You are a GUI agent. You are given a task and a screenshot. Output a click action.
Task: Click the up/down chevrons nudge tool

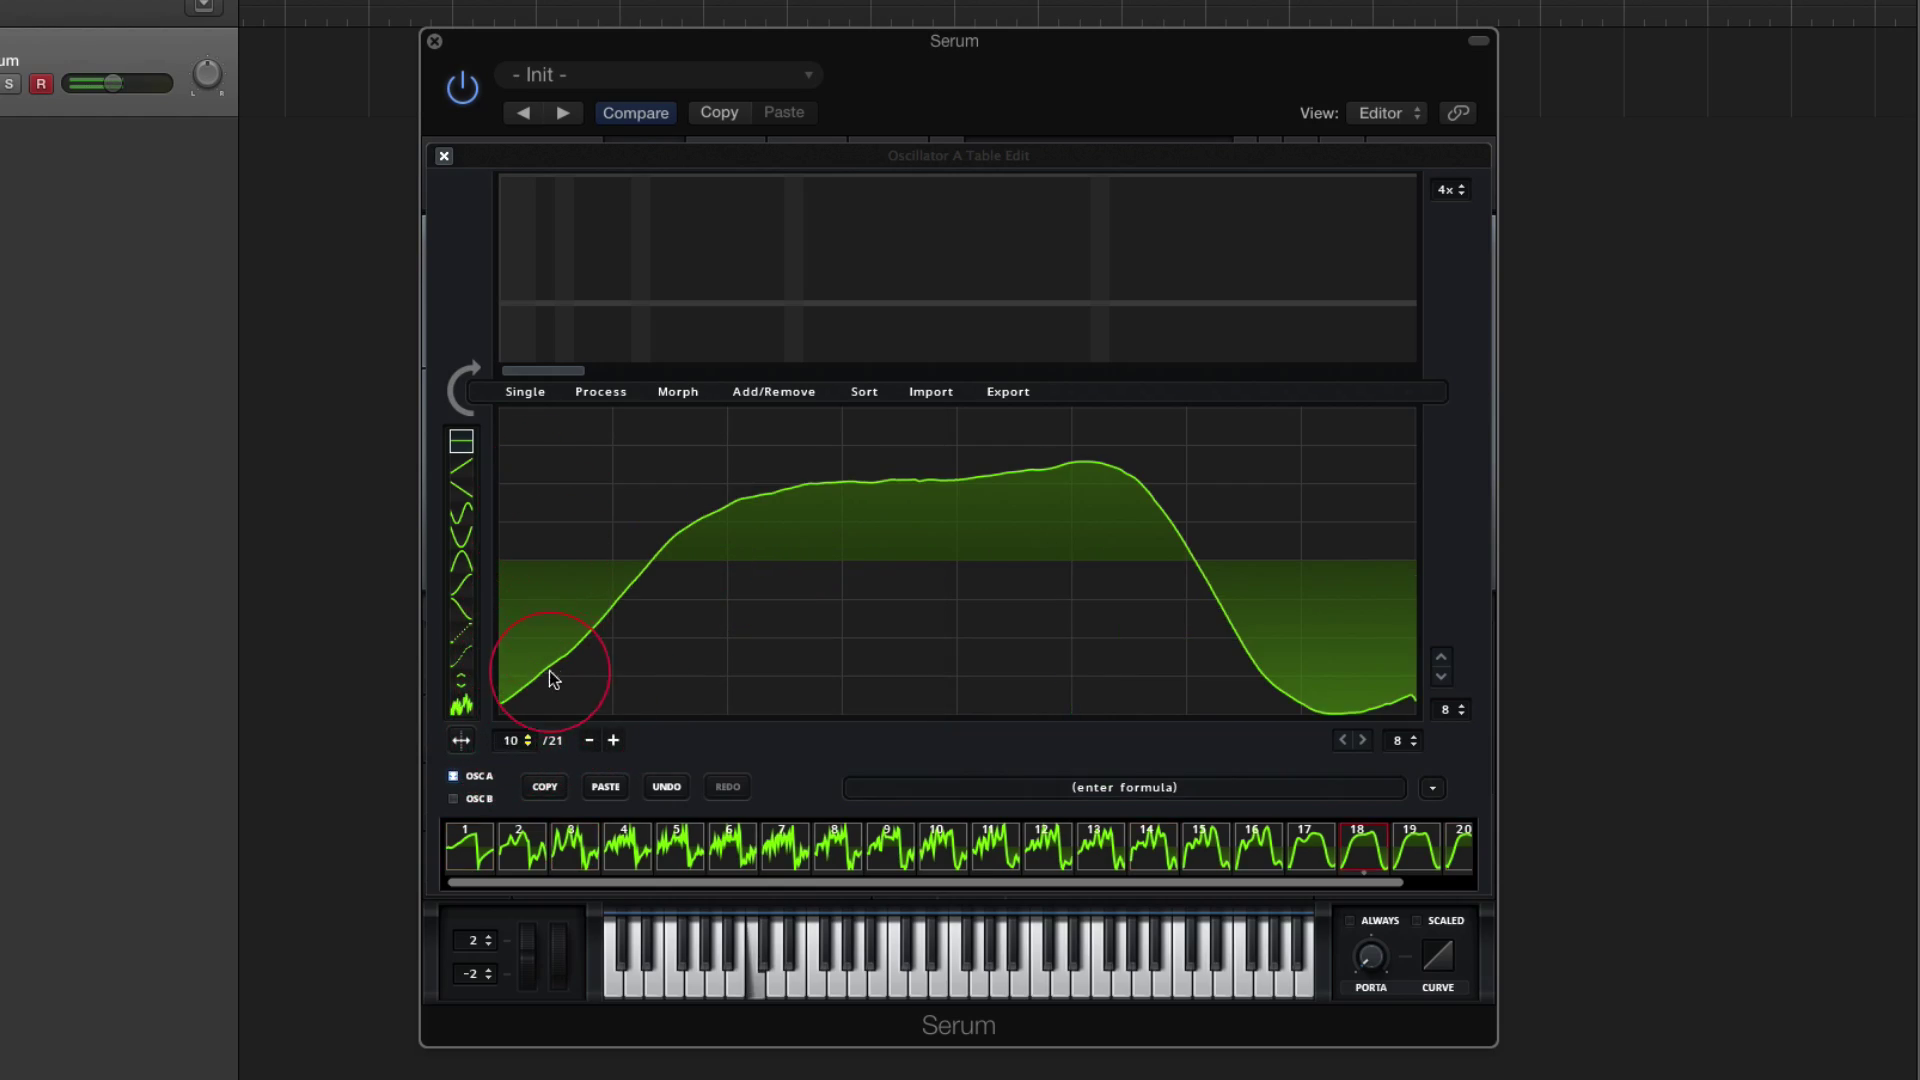461,681
